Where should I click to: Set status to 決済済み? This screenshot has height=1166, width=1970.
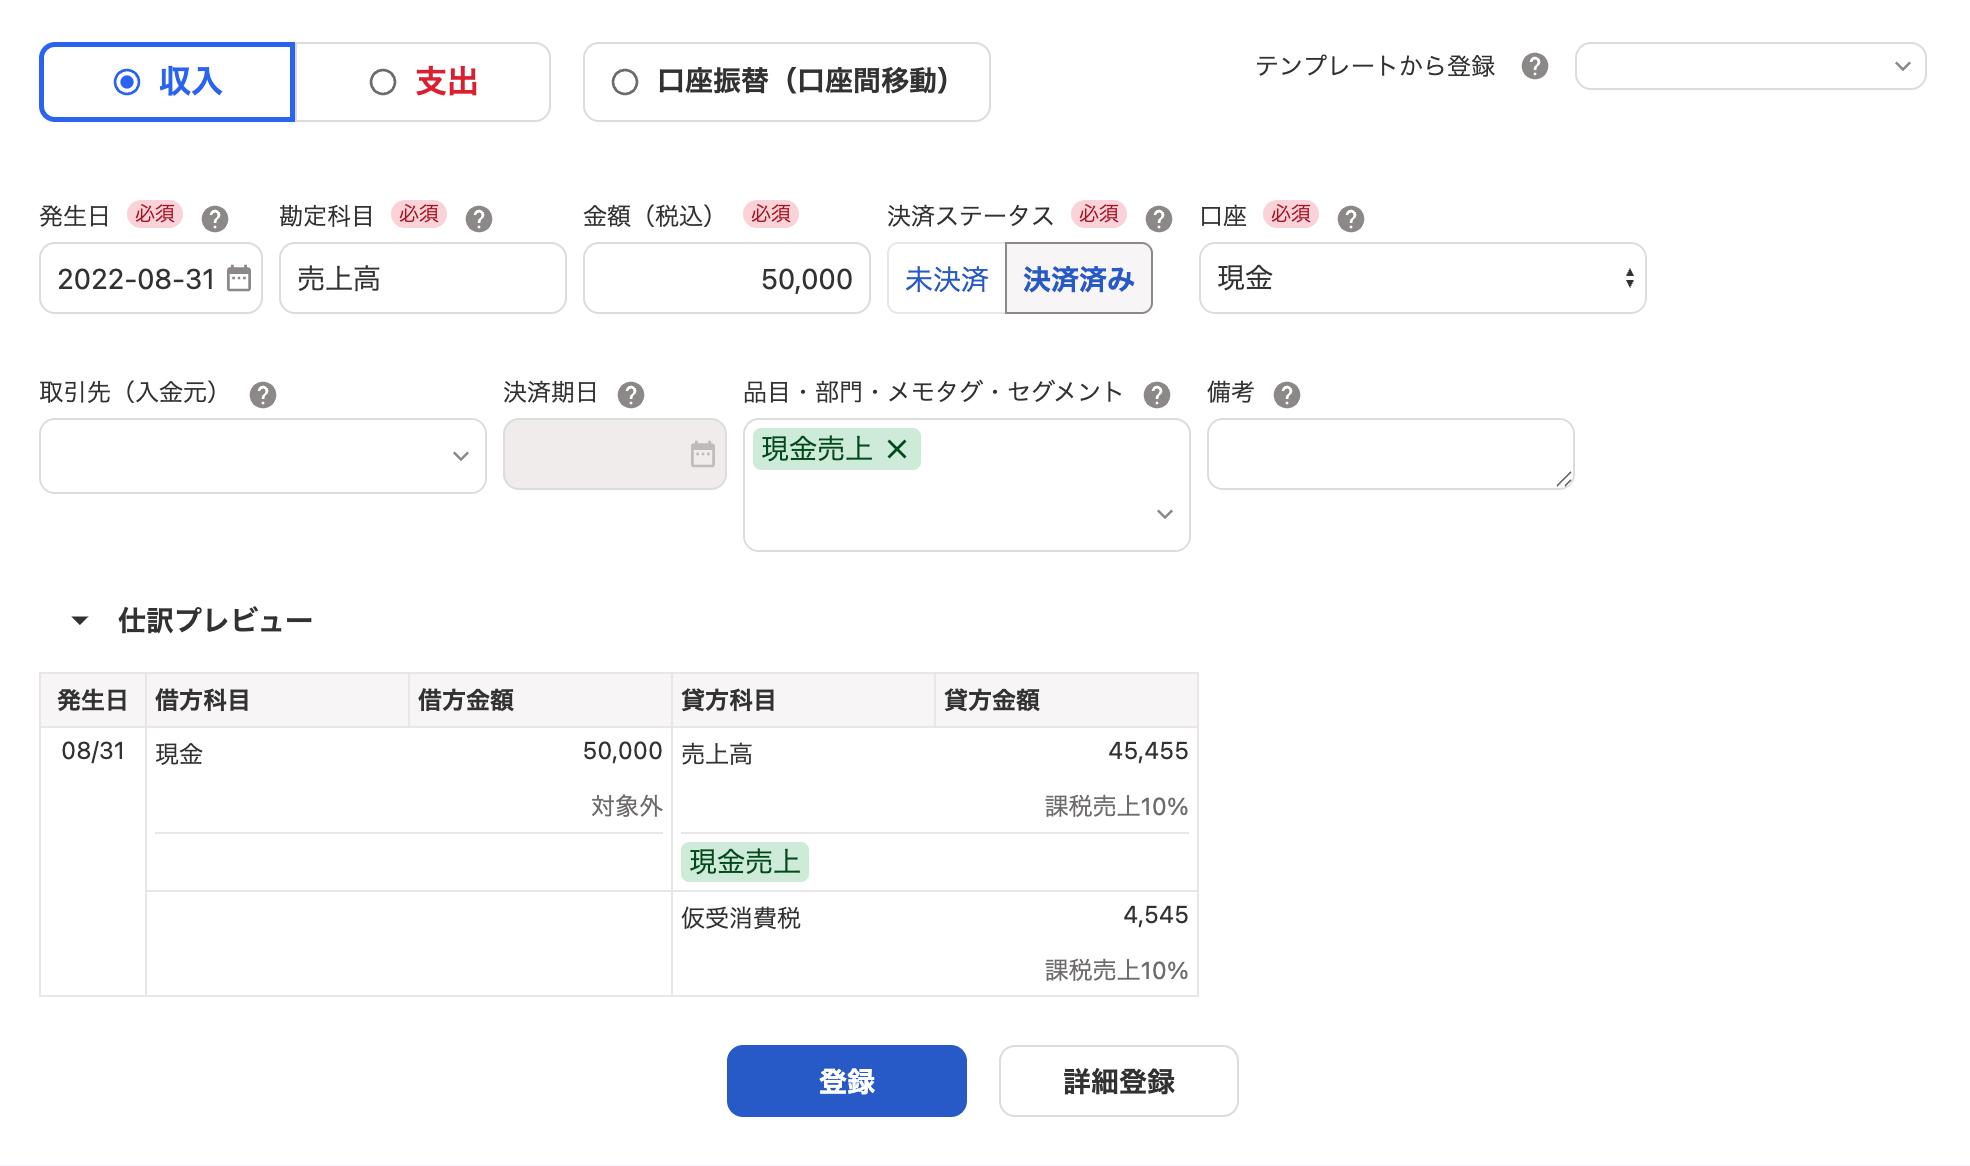point(1078,279)
